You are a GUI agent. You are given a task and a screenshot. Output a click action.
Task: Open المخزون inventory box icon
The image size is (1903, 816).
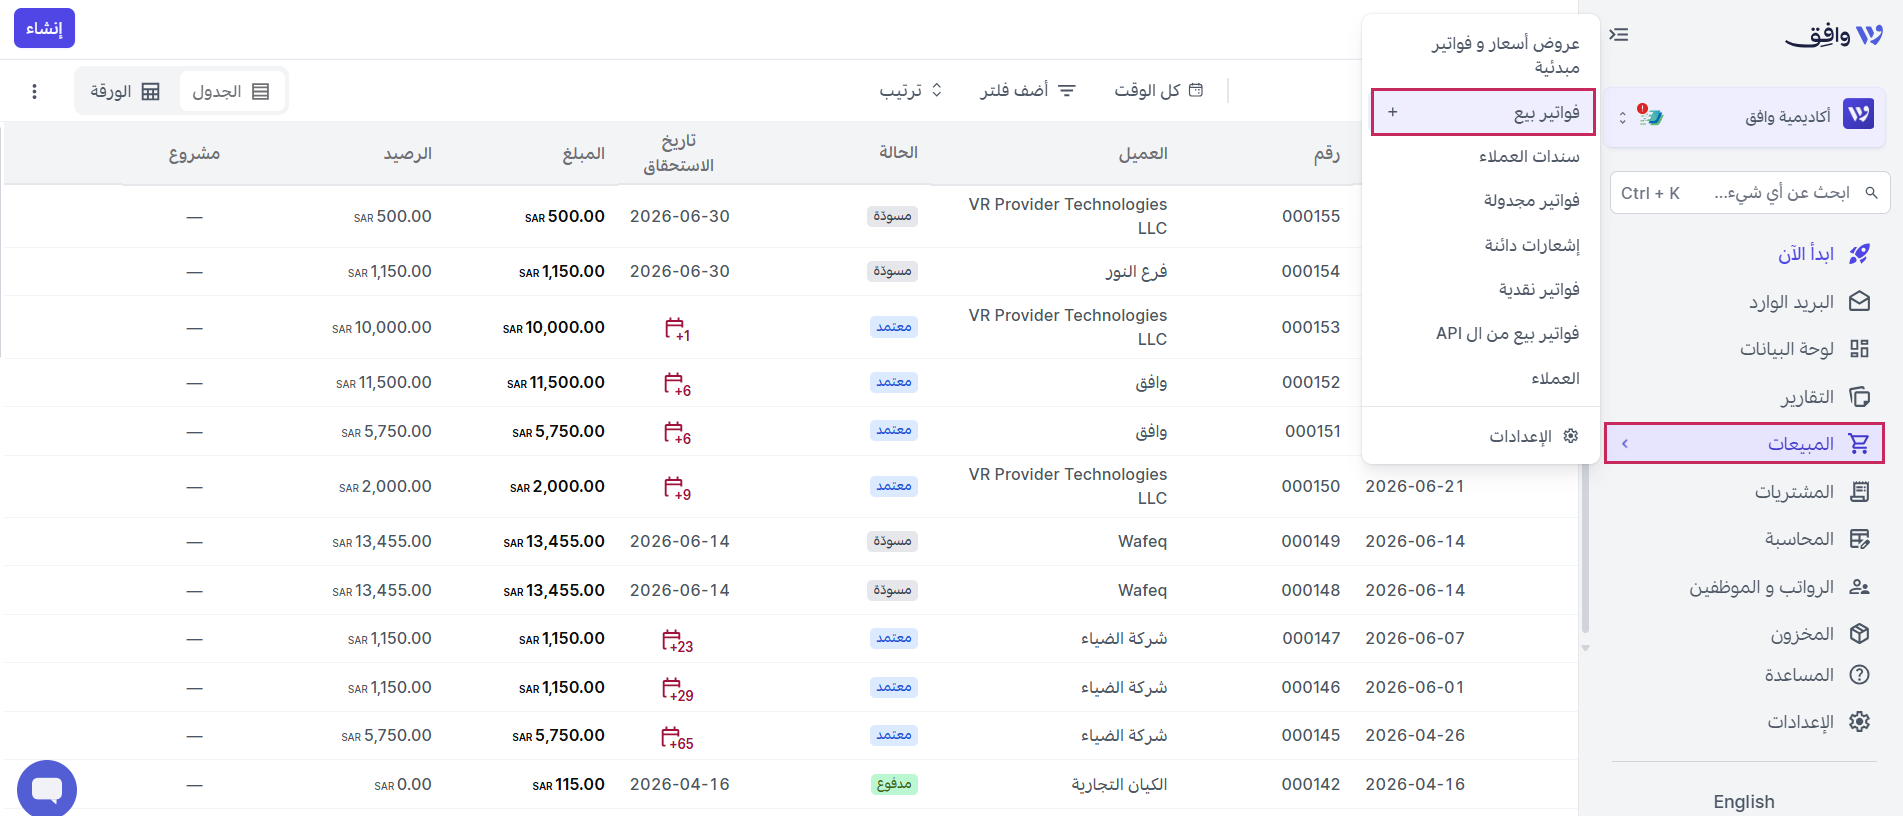point(1859,634)
